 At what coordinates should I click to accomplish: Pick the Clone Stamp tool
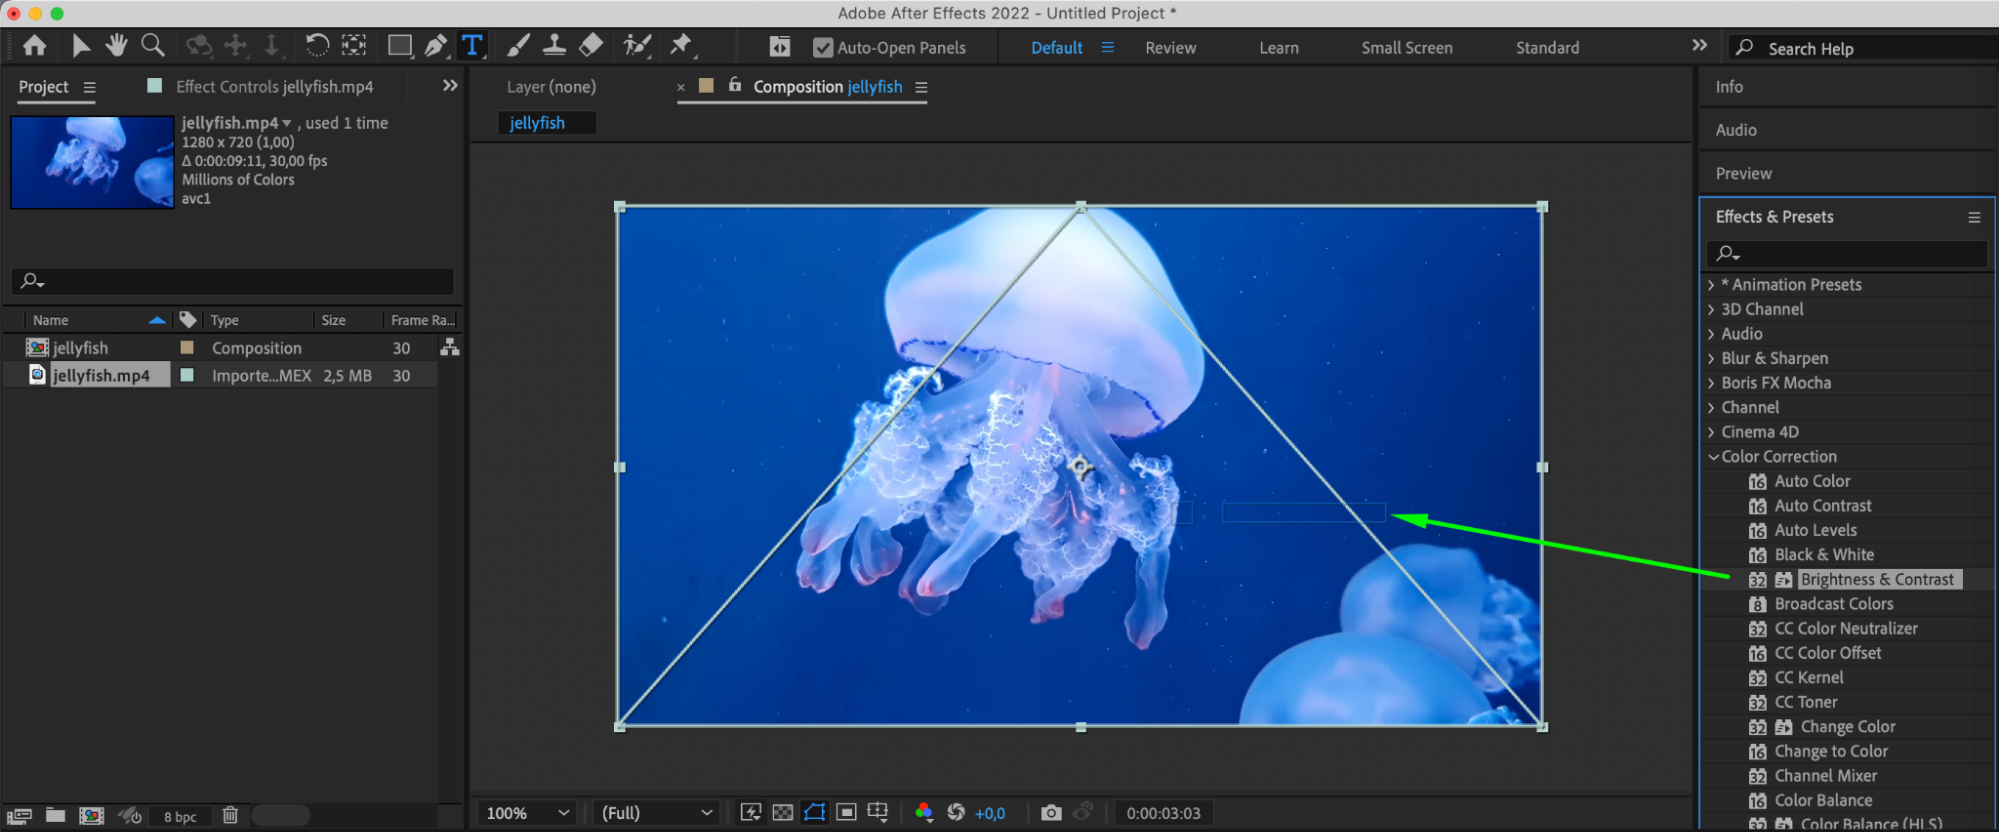[x=554, y=46]
